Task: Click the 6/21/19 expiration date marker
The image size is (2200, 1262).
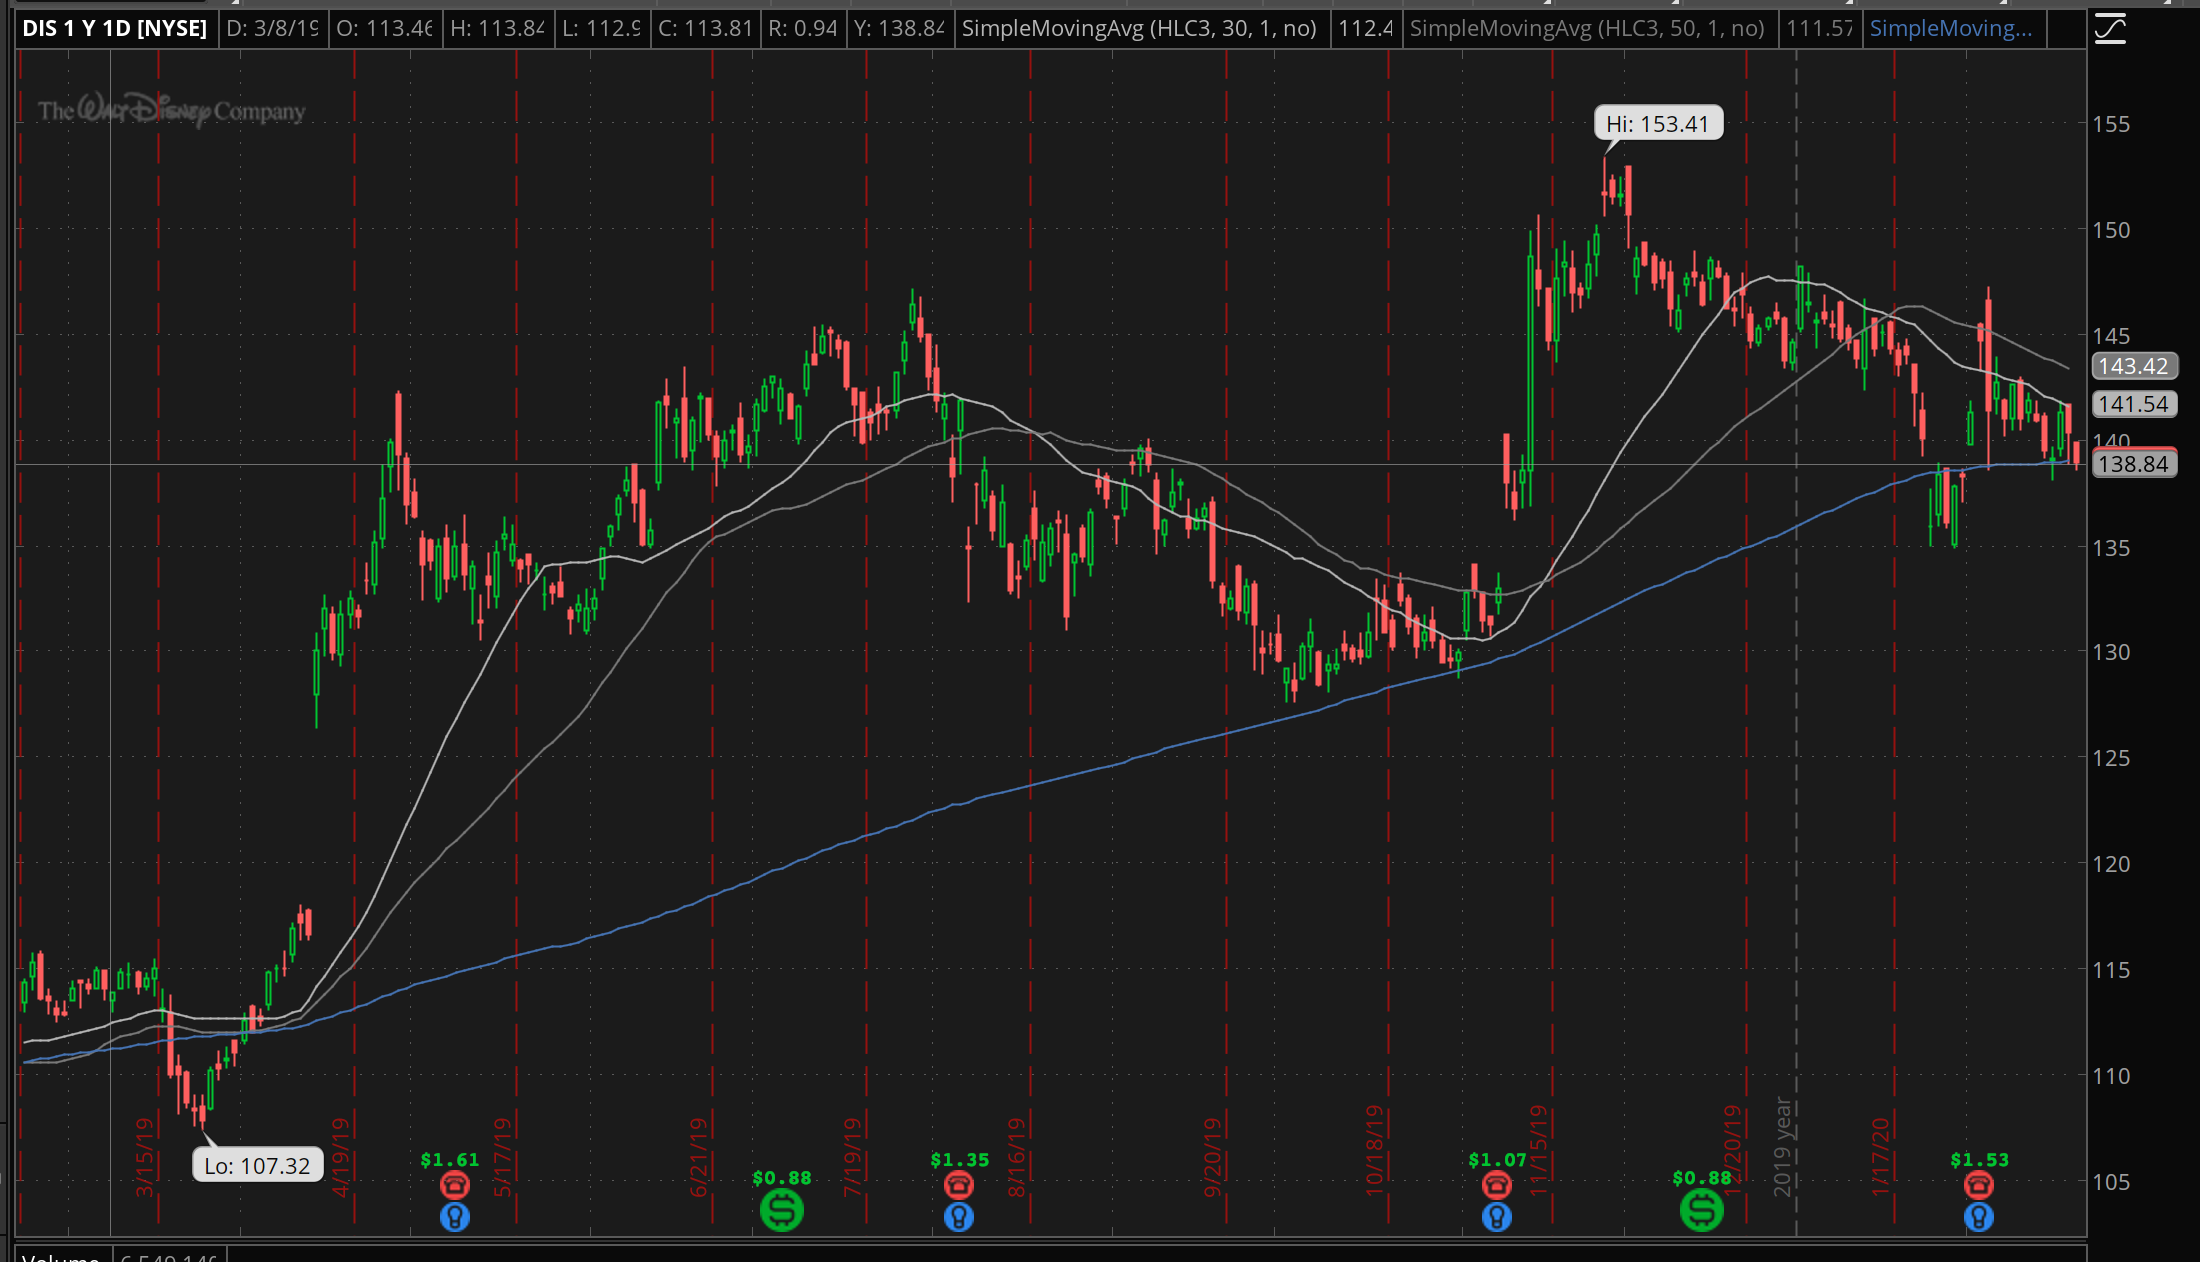Action: pyautogui.click(x=699, y=1158)
